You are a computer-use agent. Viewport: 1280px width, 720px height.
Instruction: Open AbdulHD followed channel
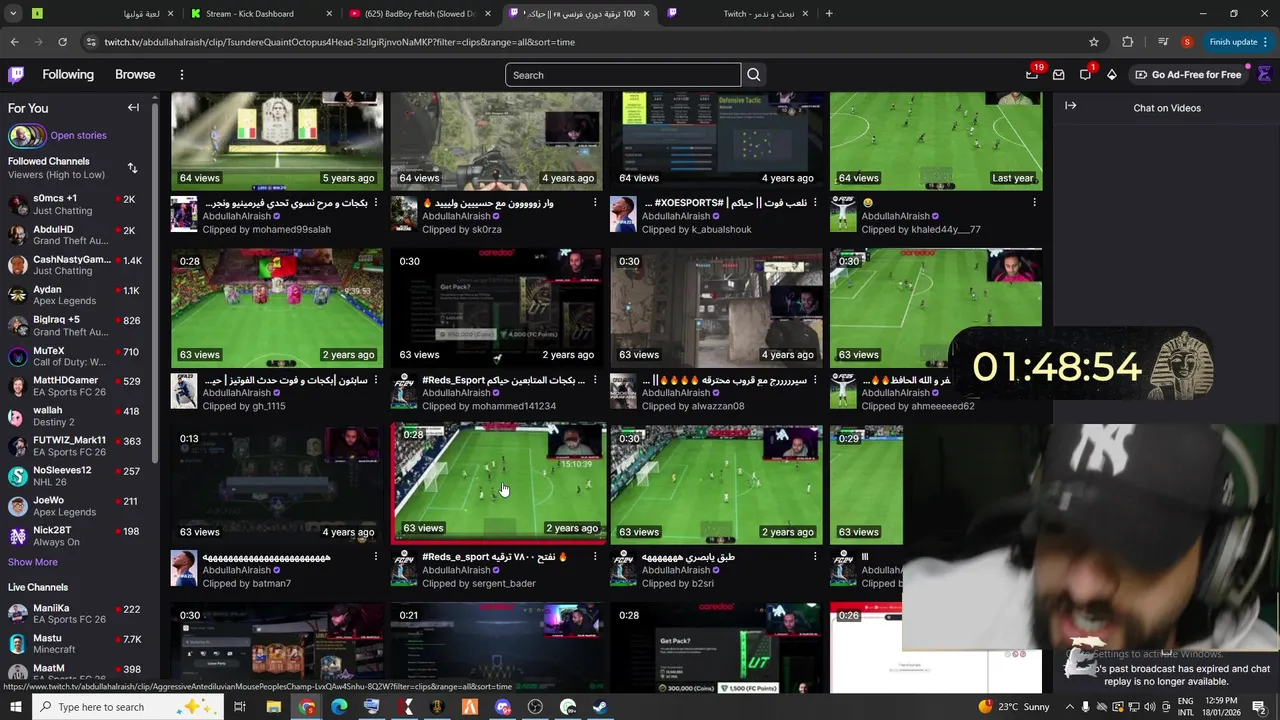coord(76,235)
